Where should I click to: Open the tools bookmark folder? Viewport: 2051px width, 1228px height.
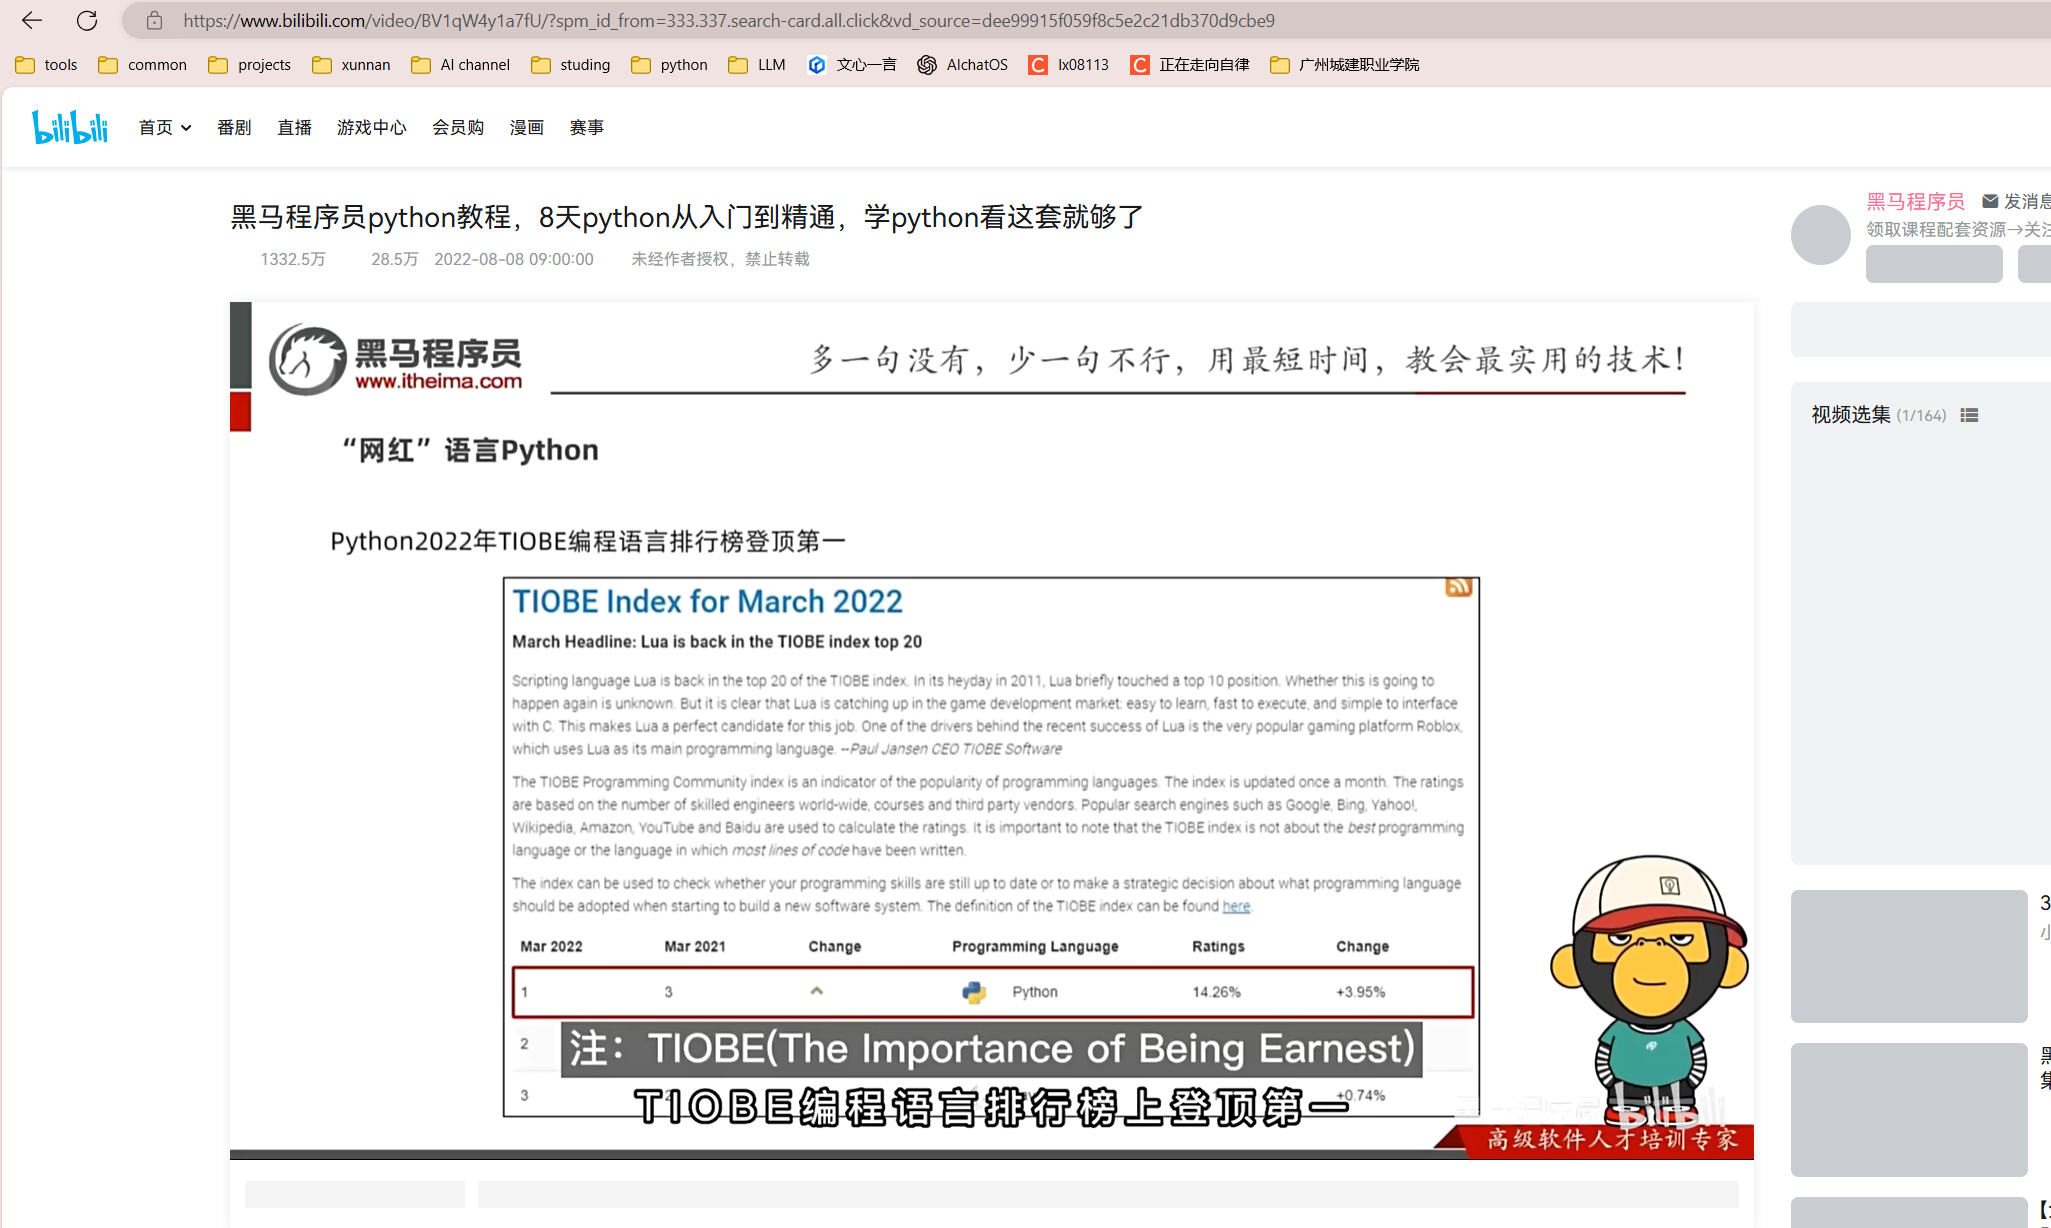47,65
